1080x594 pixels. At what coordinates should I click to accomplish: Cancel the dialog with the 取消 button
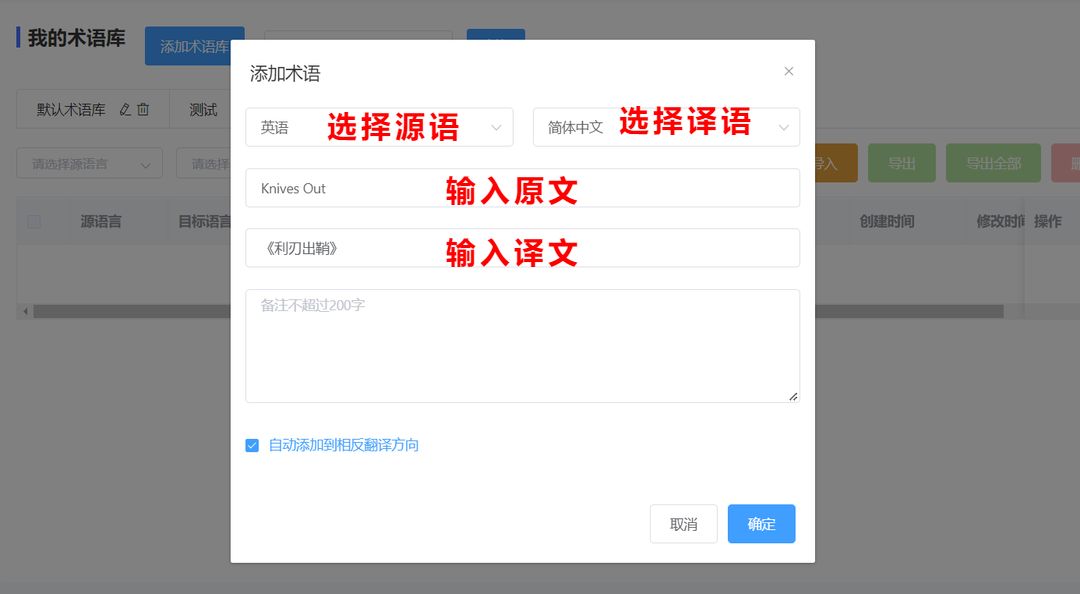[683, 523]
